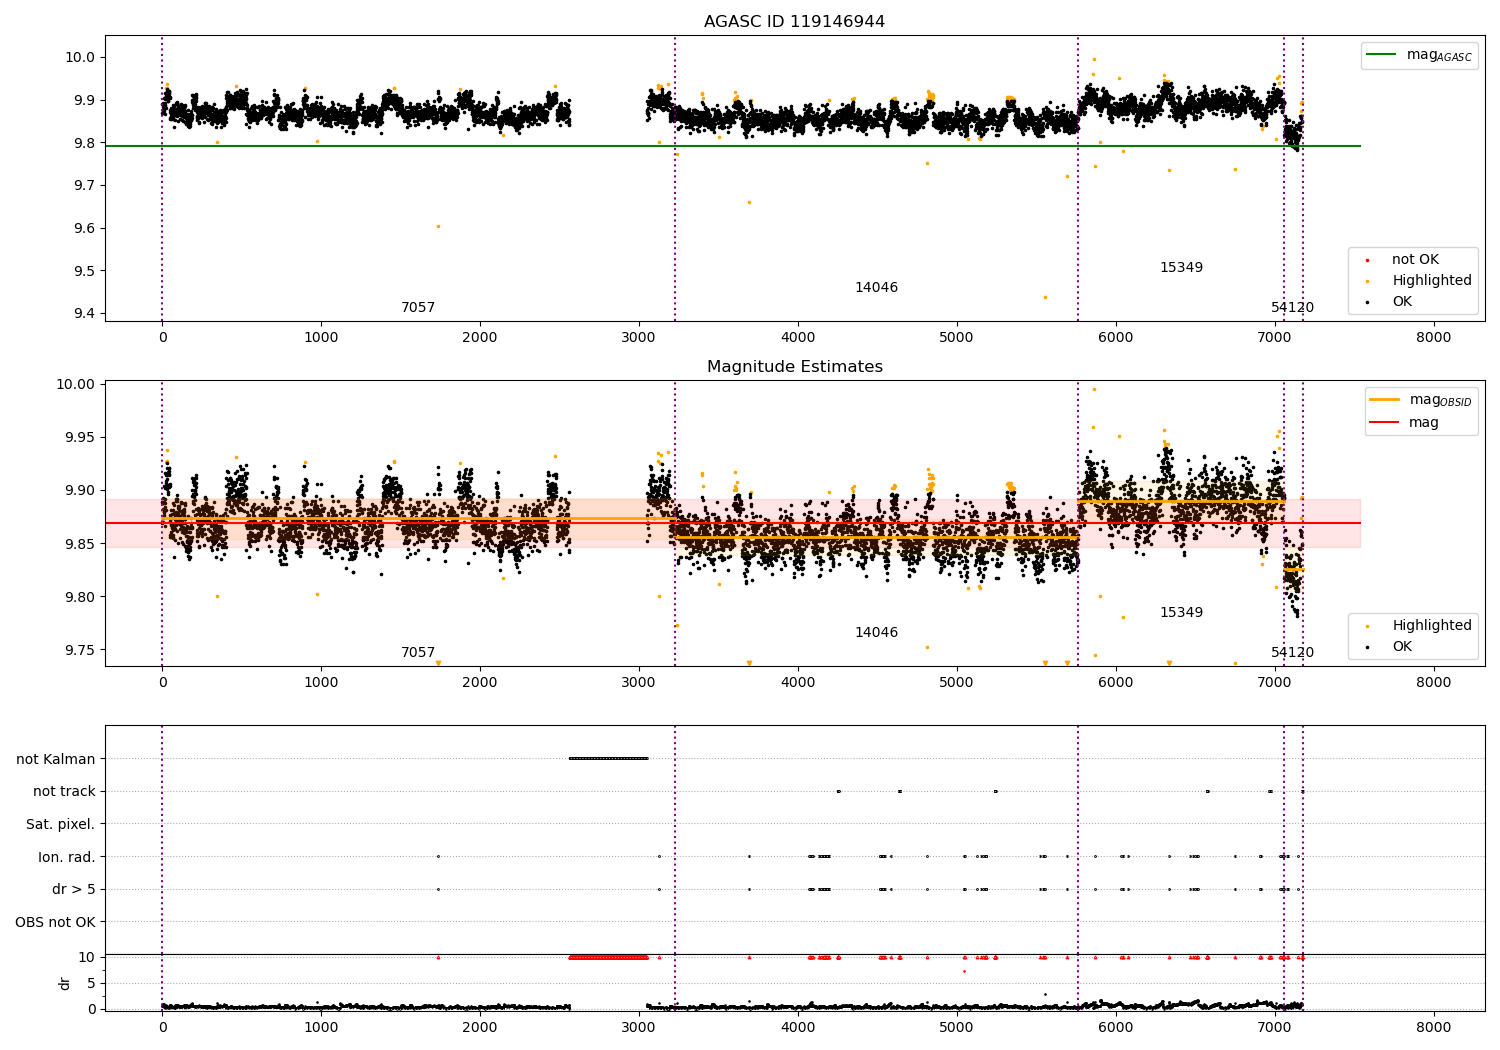The width and height of the screenshot is (1500, 1050).
Task: Click the 'not track' row label
Action: [x=64, y=792]
